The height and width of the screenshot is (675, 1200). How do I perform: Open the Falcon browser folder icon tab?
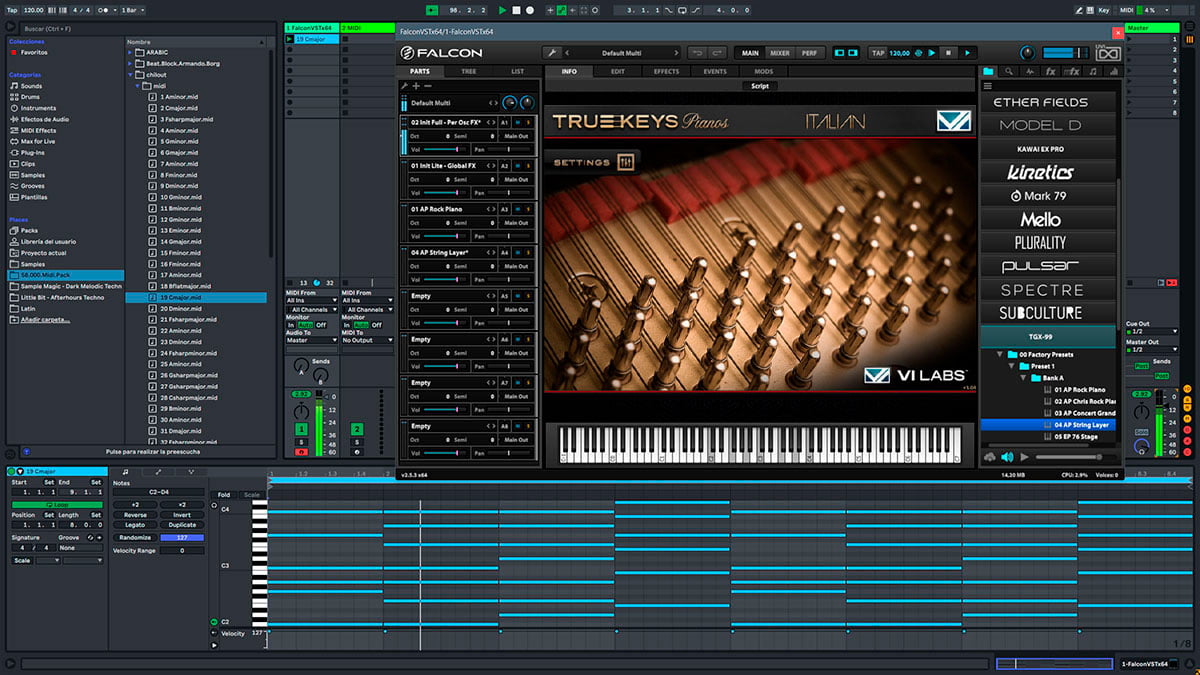pyautogui.click(x=989, y=72)
